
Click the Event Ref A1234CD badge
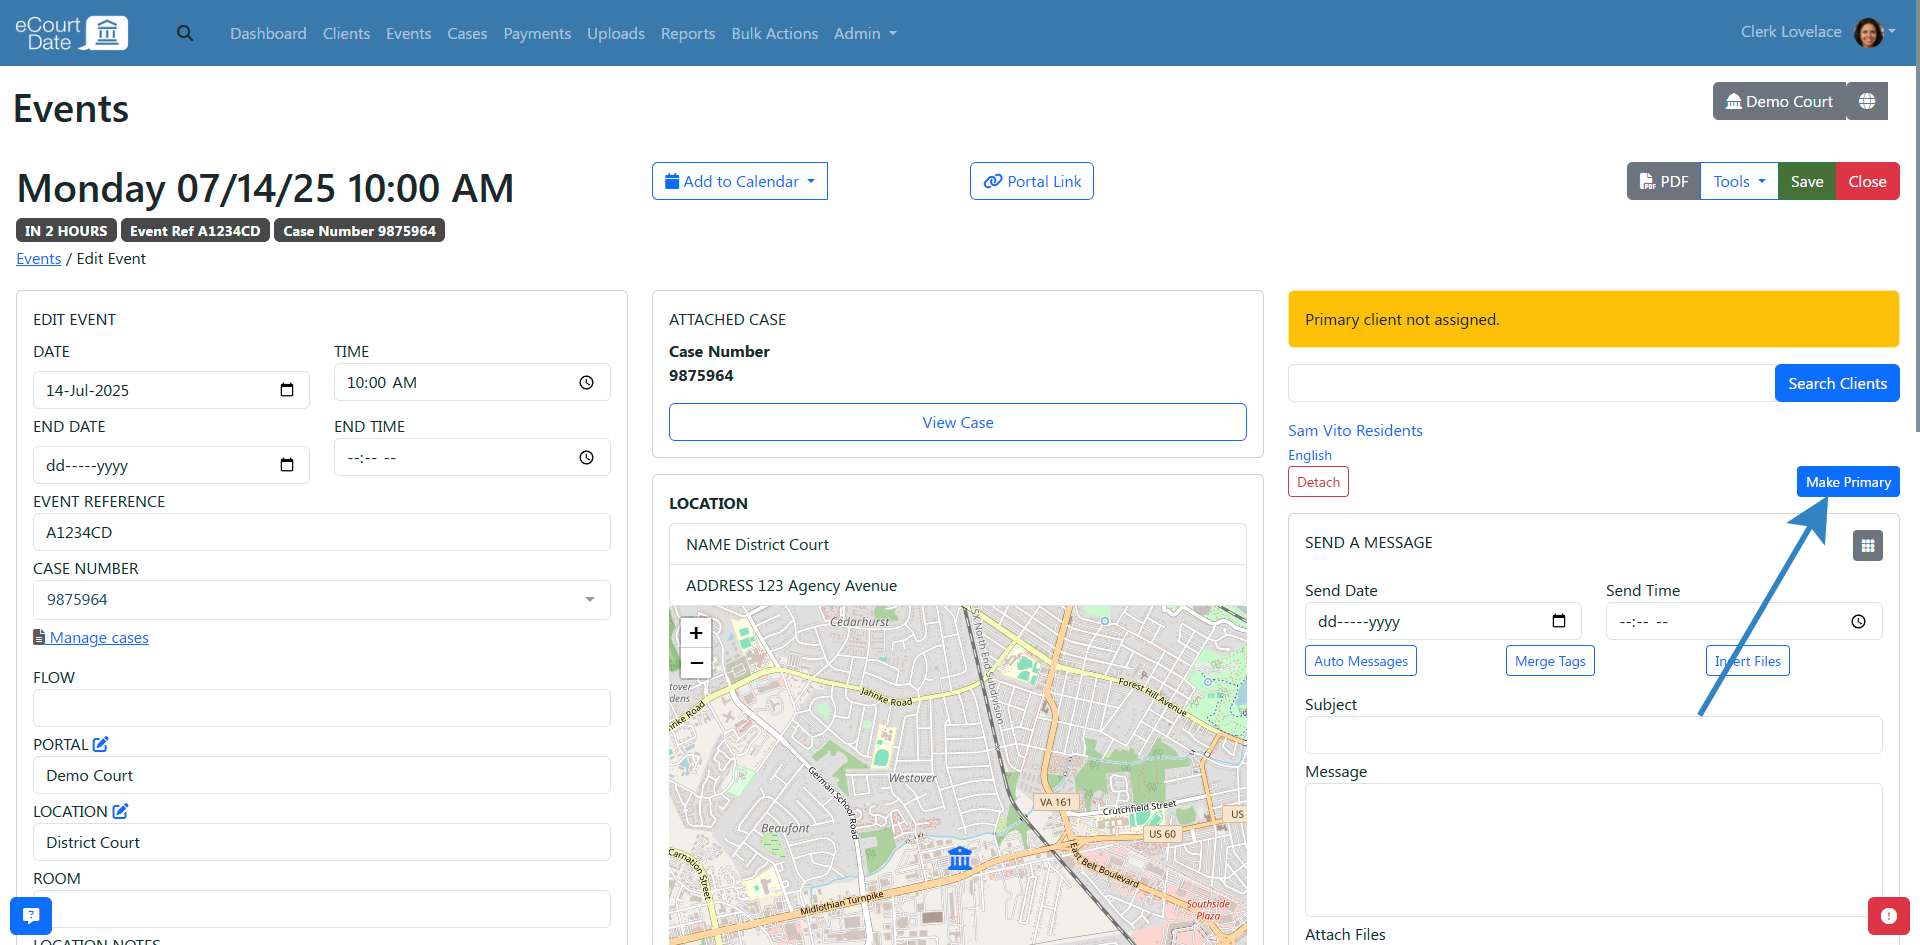pos(195,230)
